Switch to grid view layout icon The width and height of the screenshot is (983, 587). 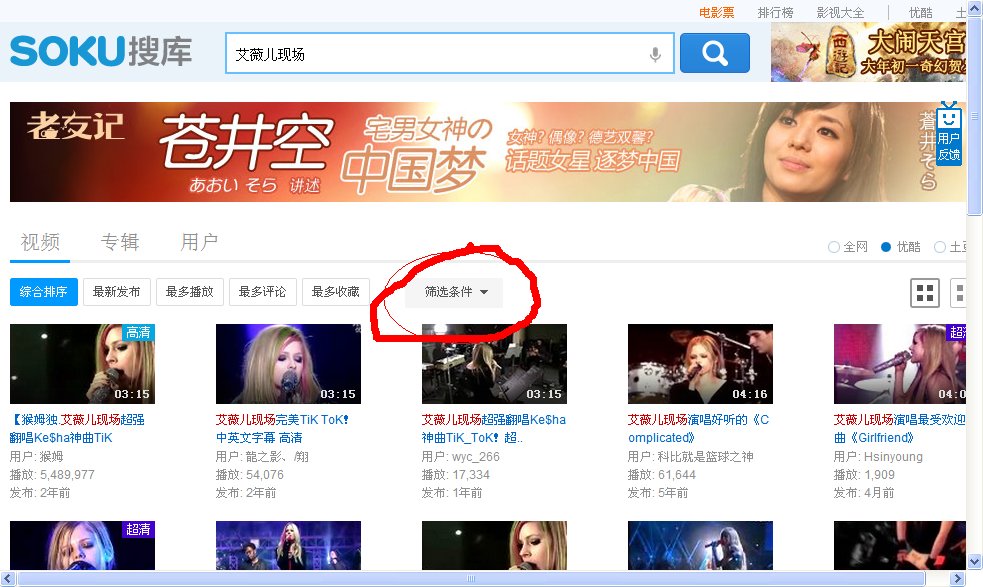(925, 293)
